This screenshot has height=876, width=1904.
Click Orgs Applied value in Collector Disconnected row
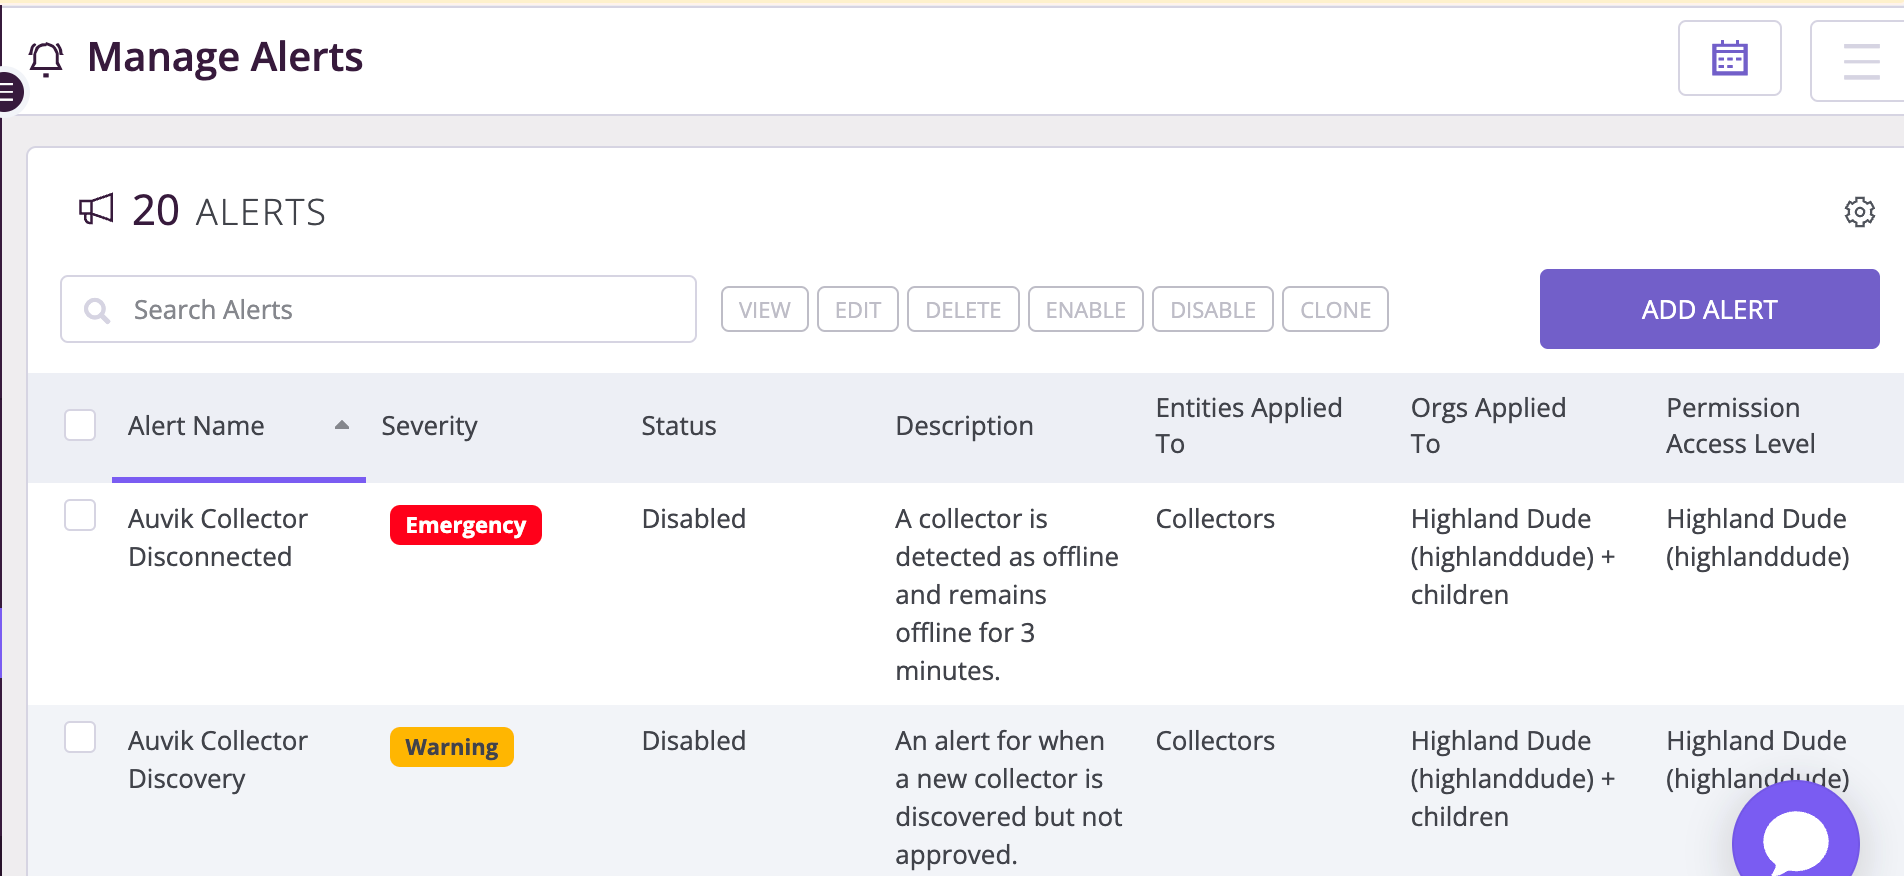[1513, 557]
